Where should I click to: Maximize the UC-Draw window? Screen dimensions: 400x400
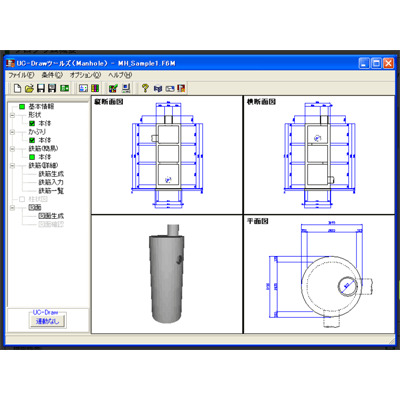[376, 63]
